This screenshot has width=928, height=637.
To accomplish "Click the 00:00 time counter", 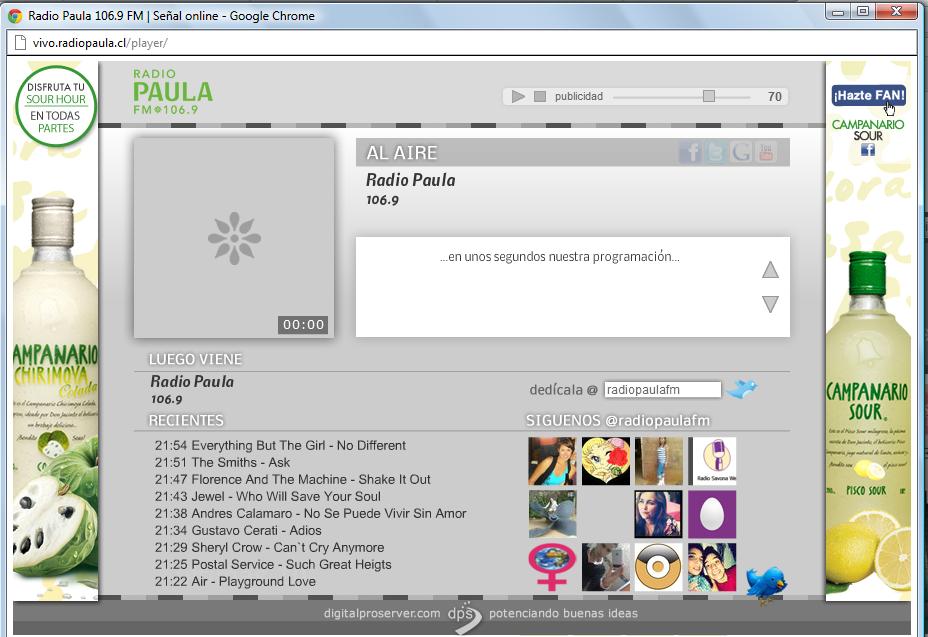I will coord(303,324).
